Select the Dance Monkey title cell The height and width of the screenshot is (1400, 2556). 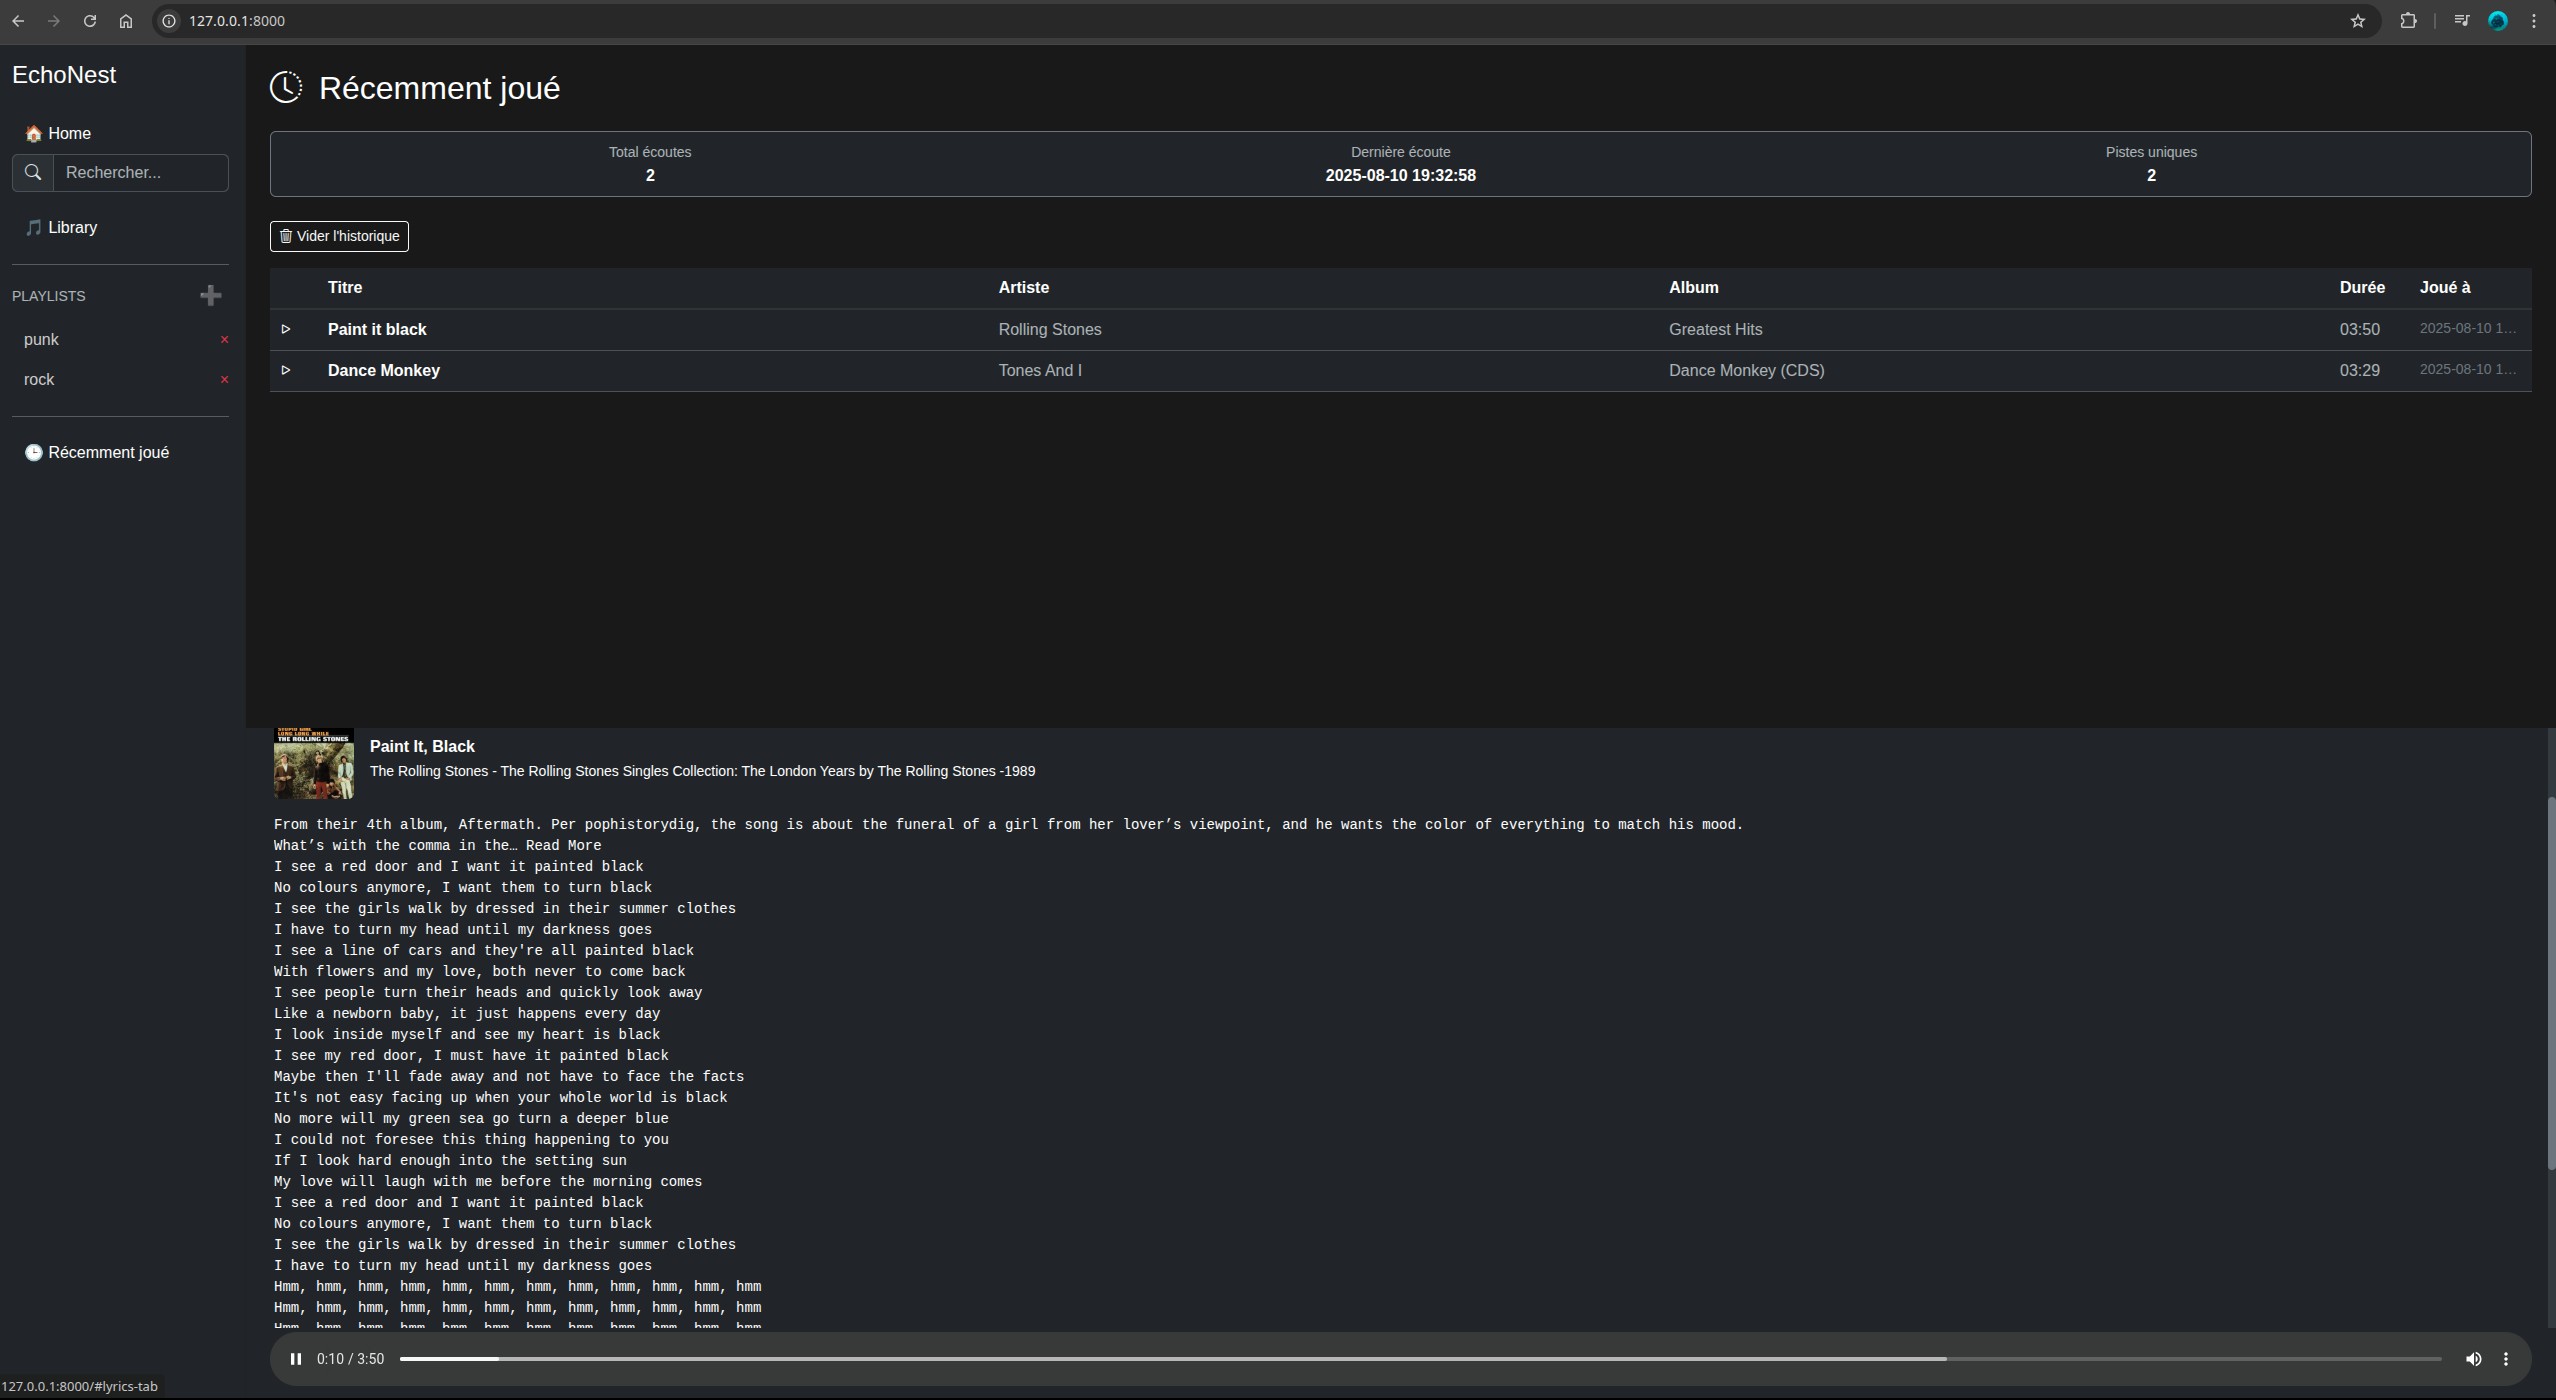click(384, 371)
